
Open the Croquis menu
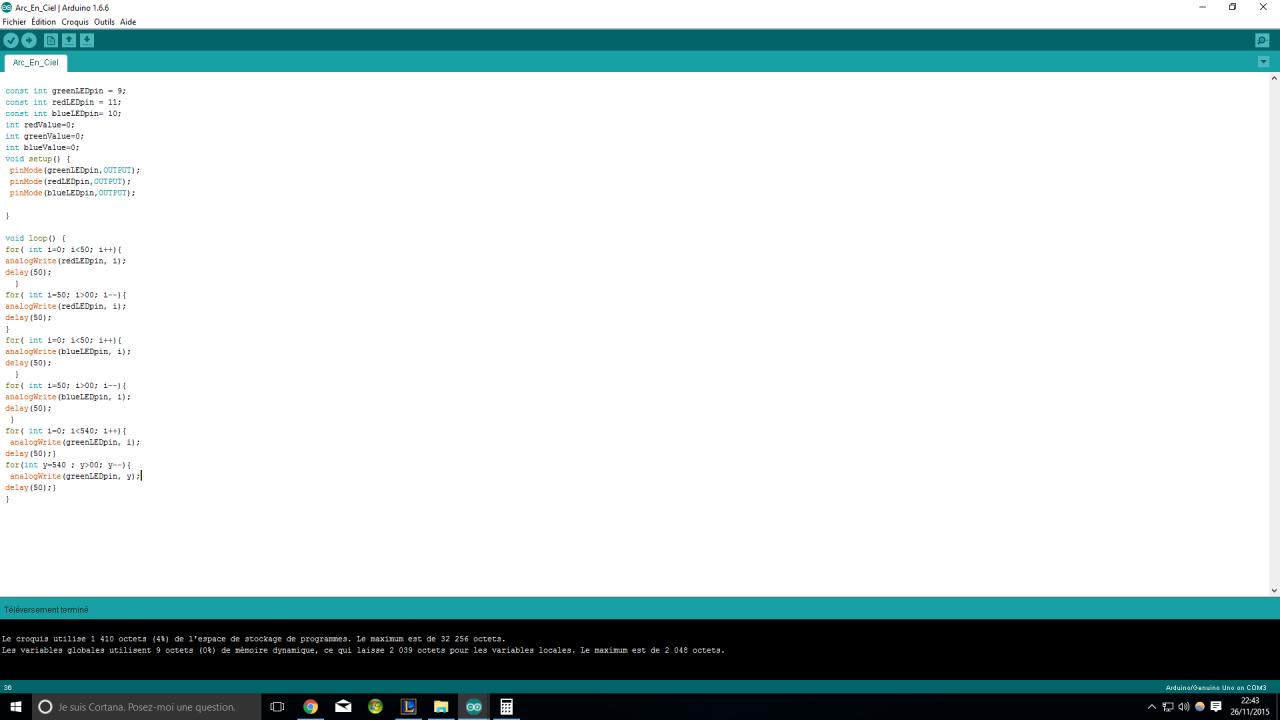[75, 22]
